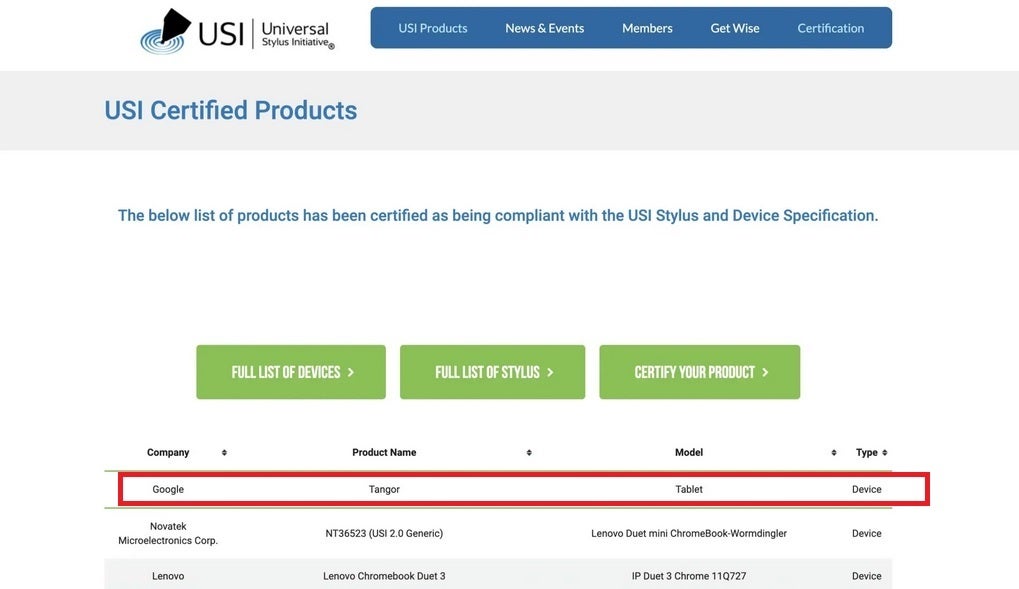
Task: Go to the Members menu item
Action: tap(647, 28)
